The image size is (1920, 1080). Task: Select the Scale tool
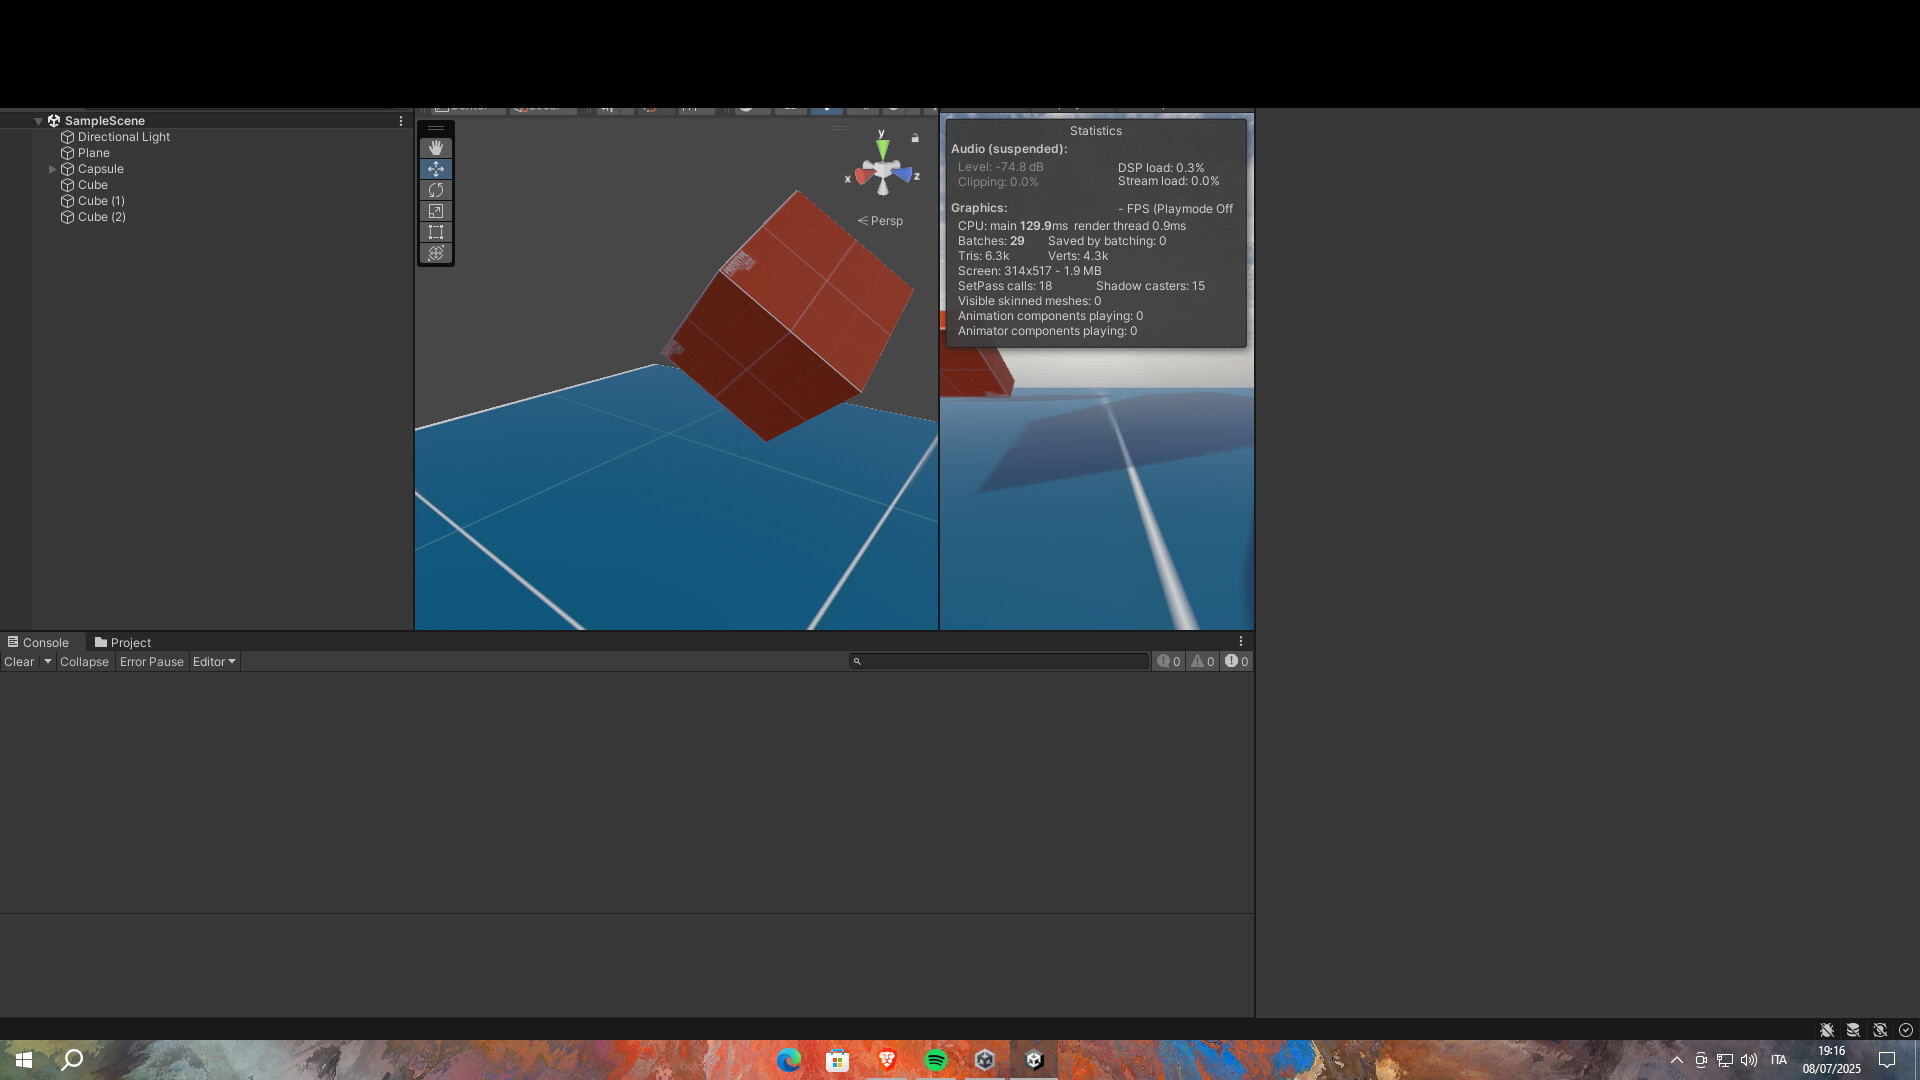[436, 211]
